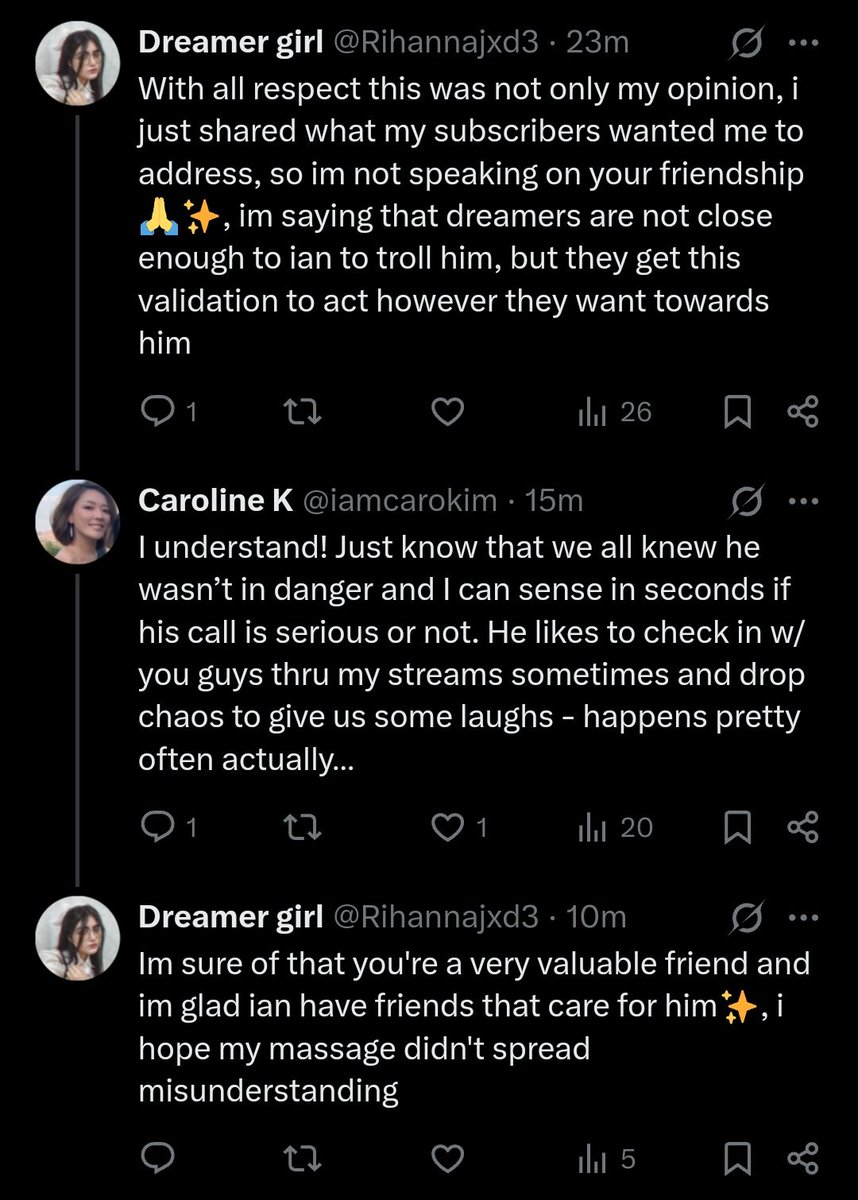Open more options on first Dreamer girl tweet

803,43
